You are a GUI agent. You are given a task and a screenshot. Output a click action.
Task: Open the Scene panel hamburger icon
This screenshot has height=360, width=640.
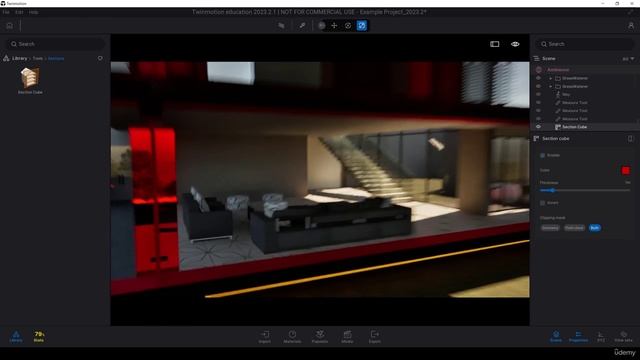coord(537,59)
